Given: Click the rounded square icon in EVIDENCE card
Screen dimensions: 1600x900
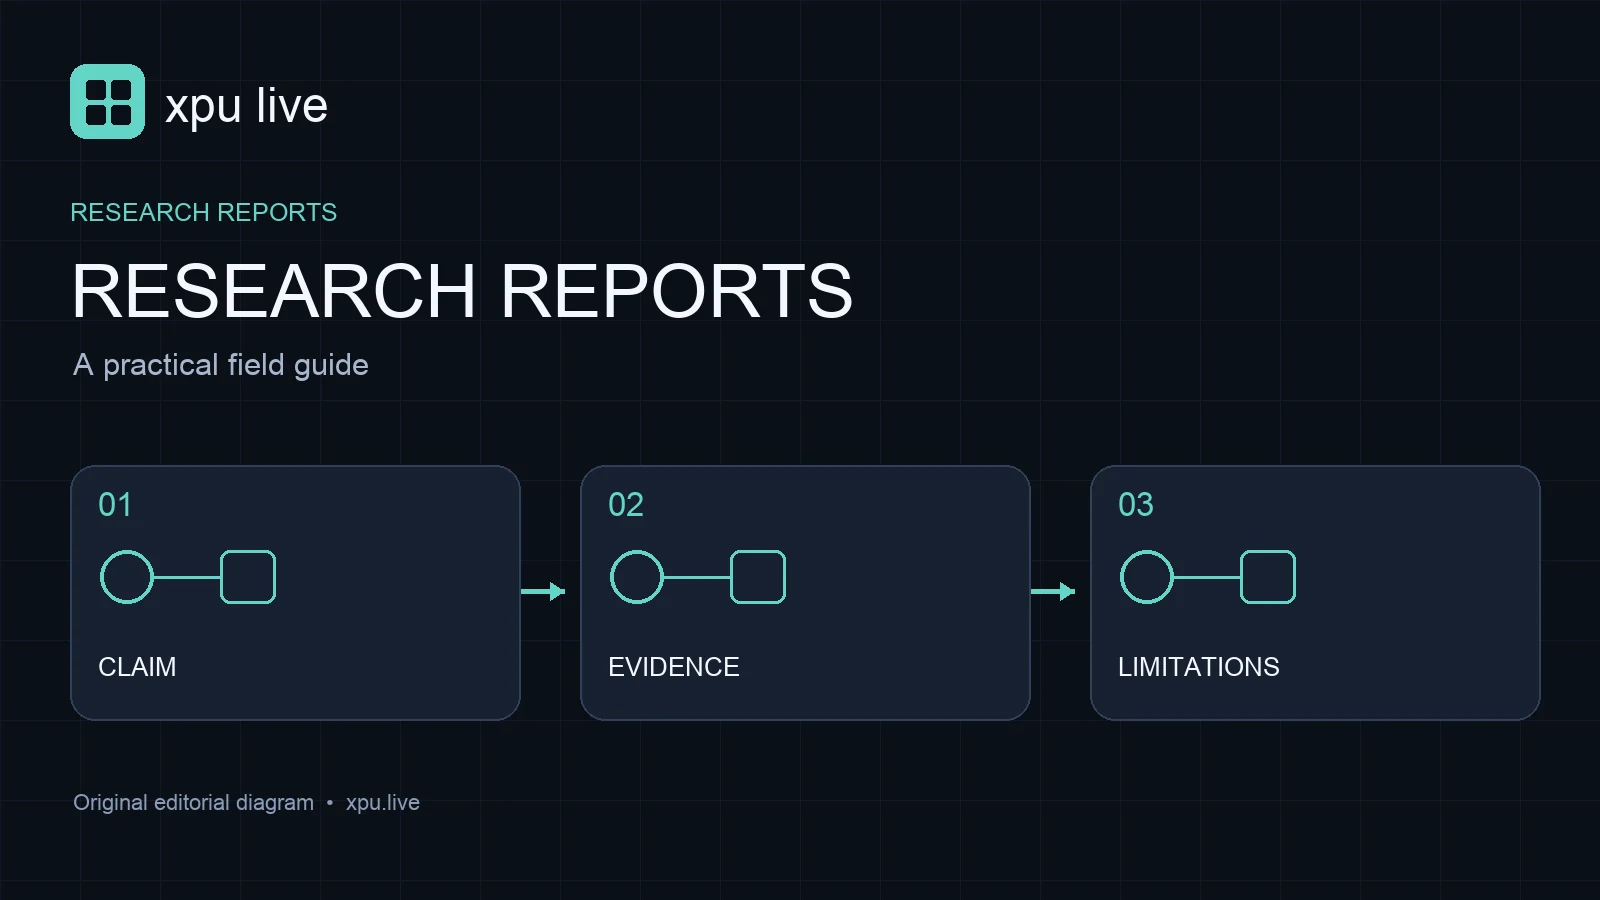Looking at the screenshot, I should pos(758,577).
